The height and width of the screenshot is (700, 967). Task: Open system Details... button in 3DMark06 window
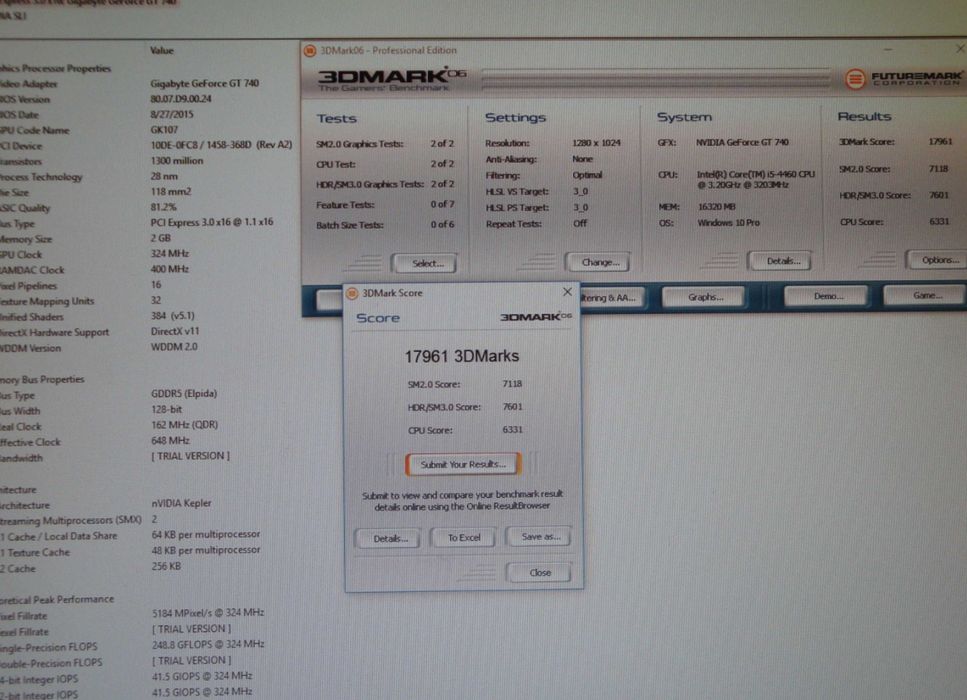point(781,261)
